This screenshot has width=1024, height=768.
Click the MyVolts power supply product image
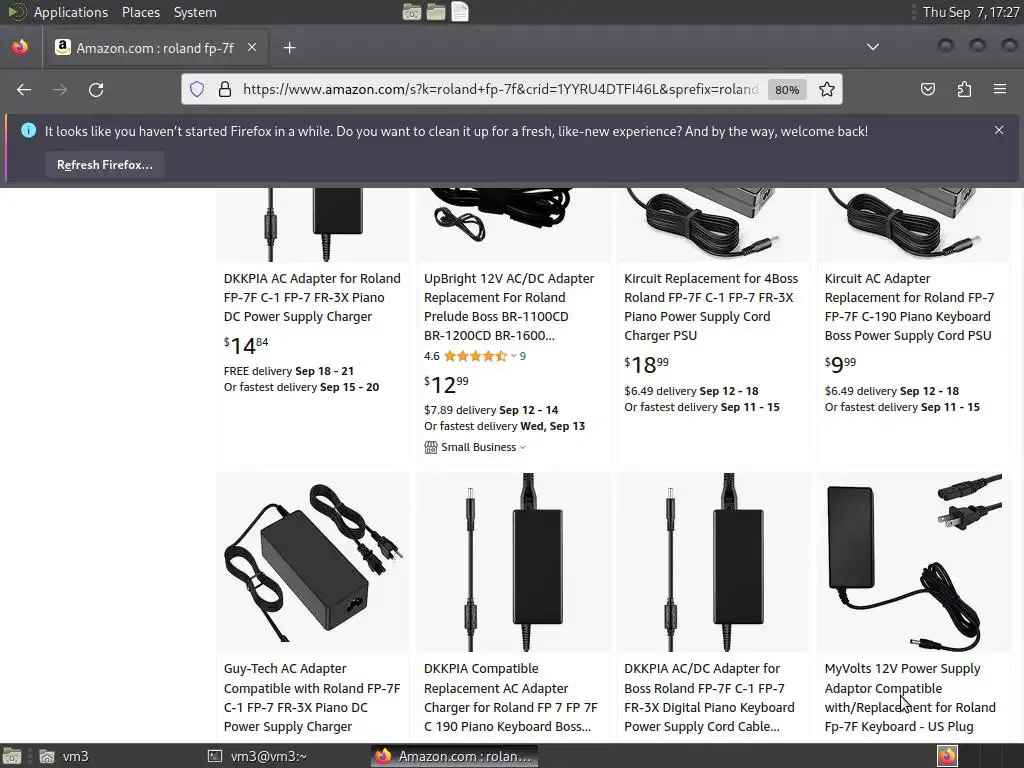pos(914,562)
